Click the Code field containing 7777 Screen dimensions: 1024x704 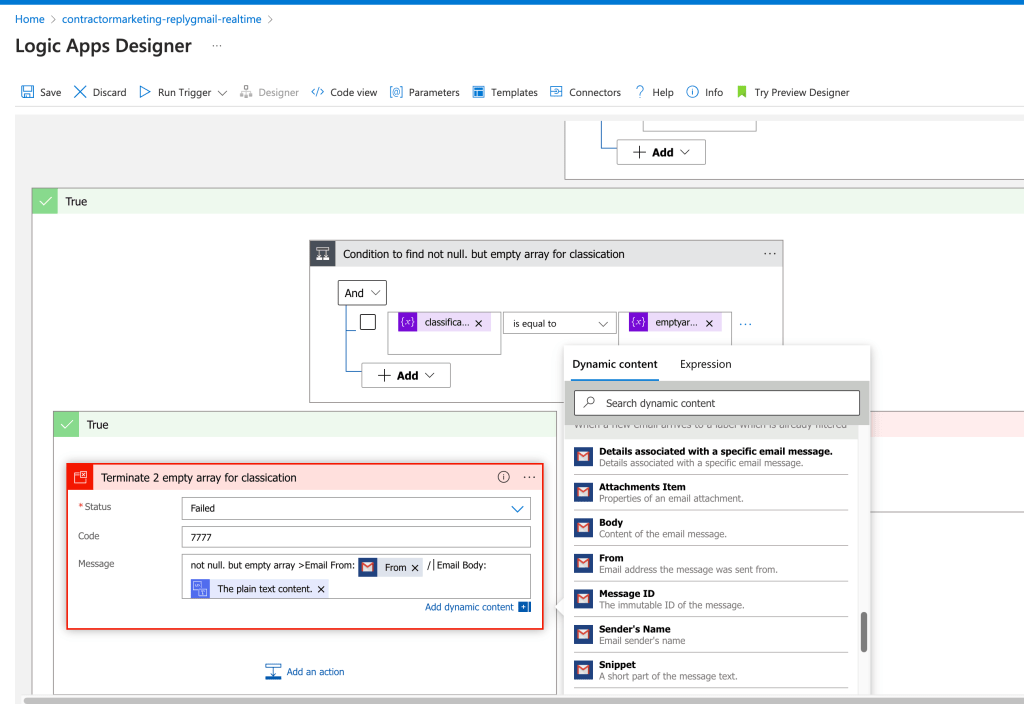tap(356, 537)
